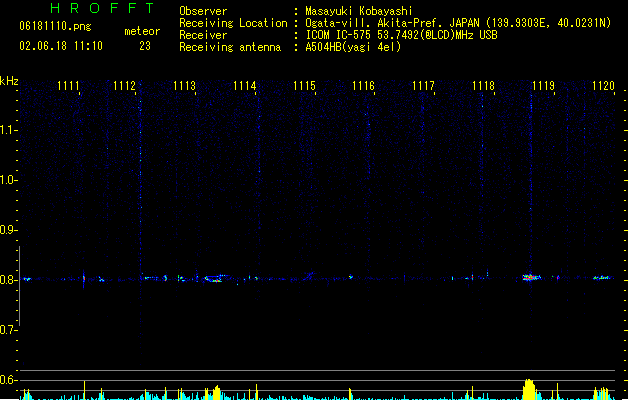Click the vertical gray range bar at left
Viewport: 629px width, 400px height.
[x=19, y=286]
